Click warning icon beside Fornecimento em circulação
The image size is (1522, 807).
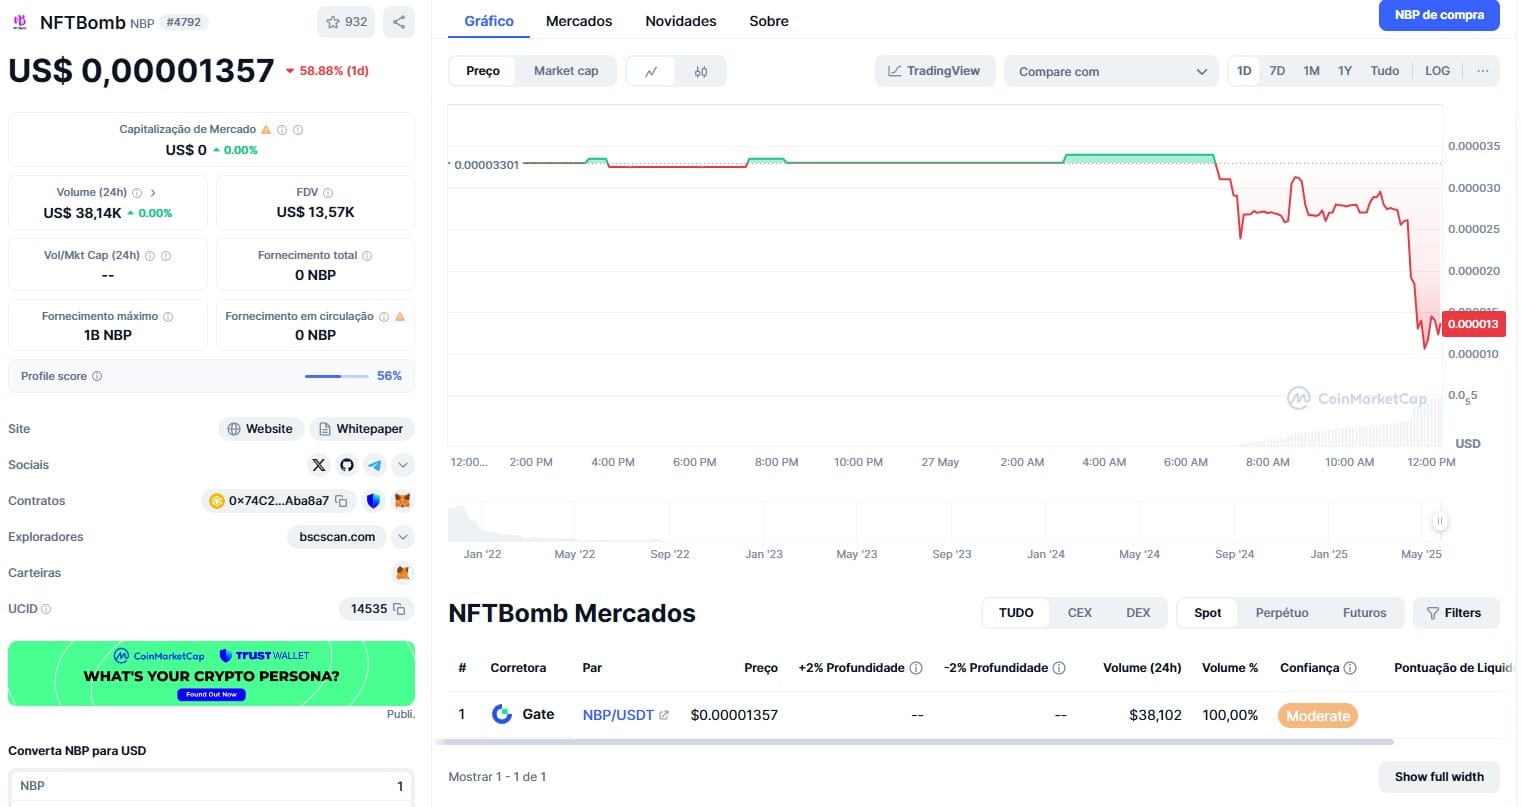click(x=400, y=317)
